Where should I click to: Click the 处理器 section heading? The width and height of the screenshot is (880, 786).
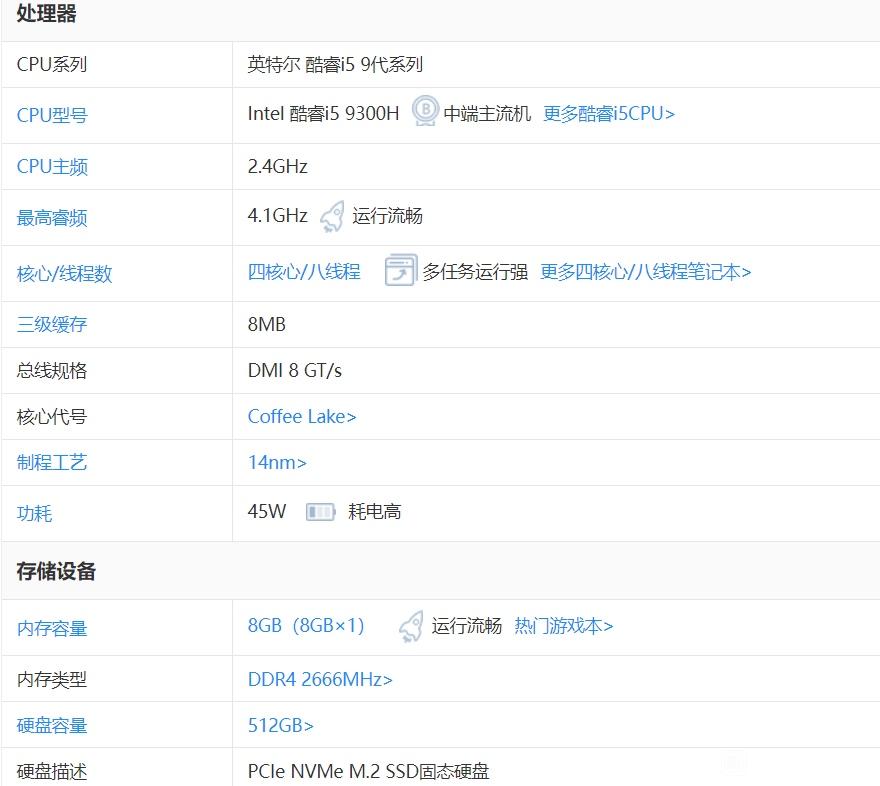47,13
